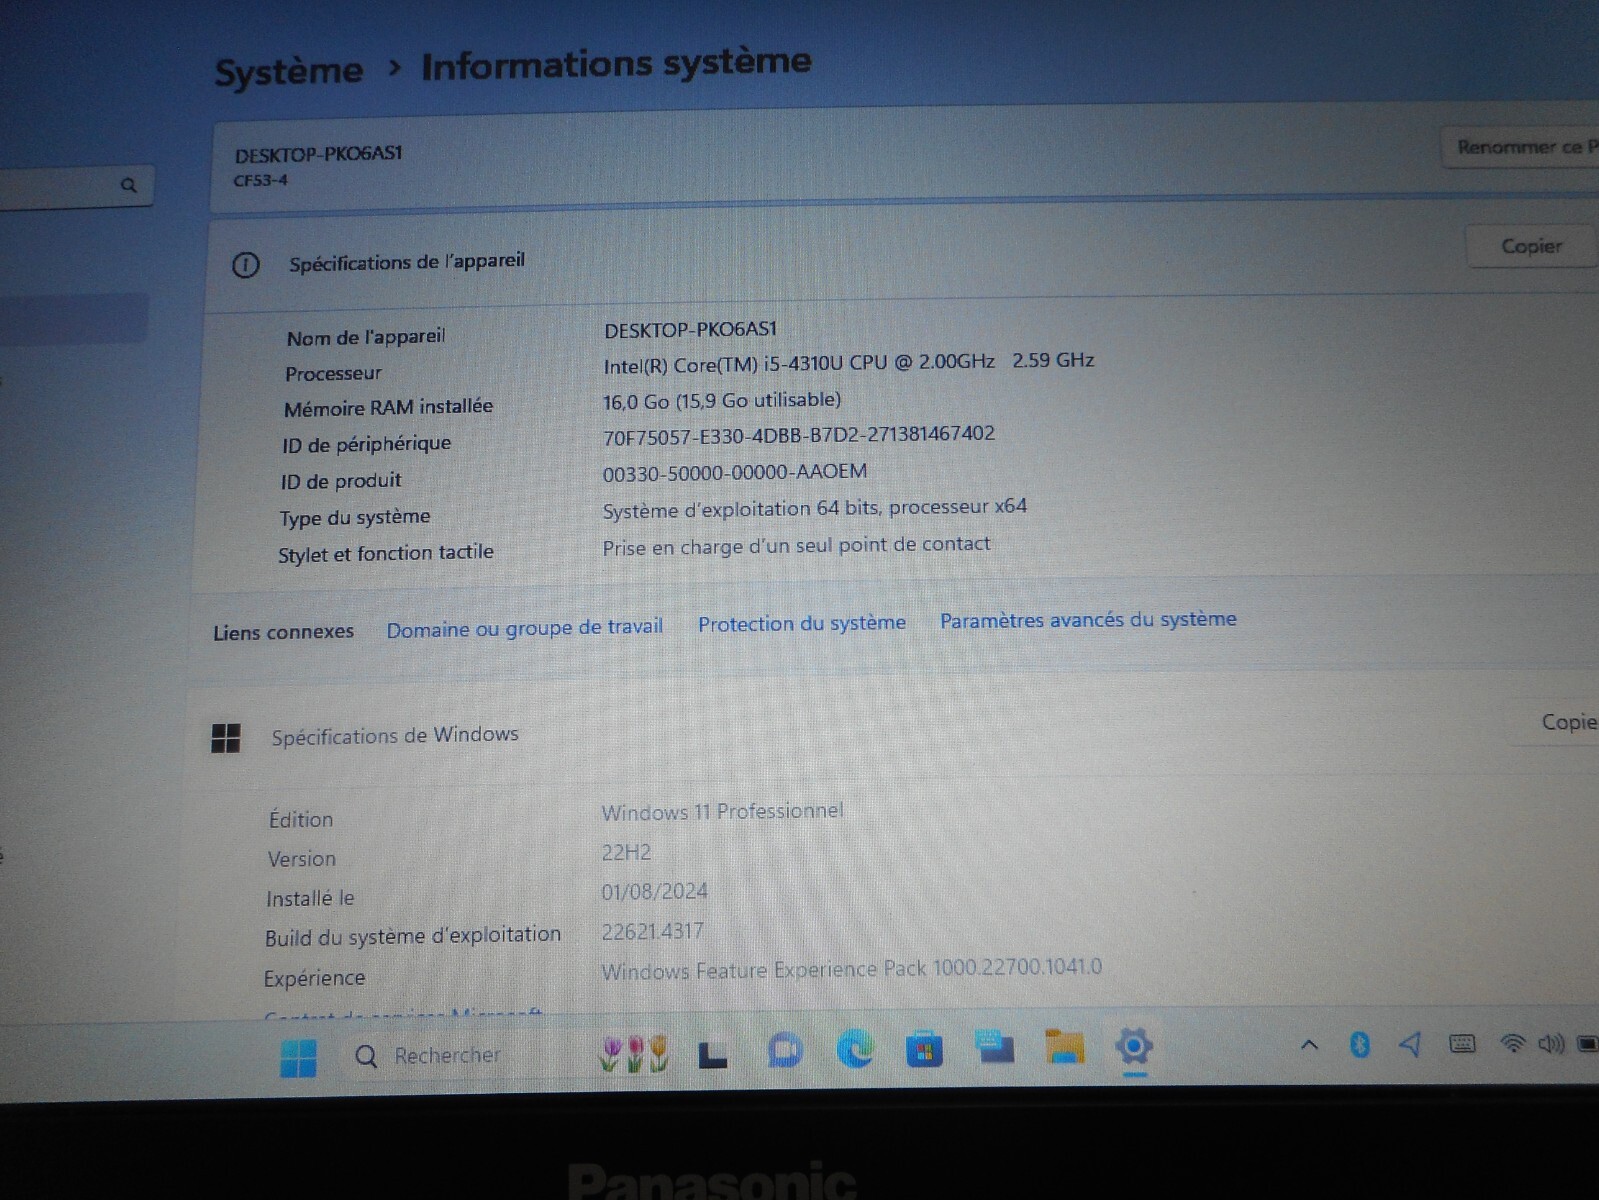Open the tulip flowers search highlight icon
This screenshot has height=1200, width=1599.
634,1054
